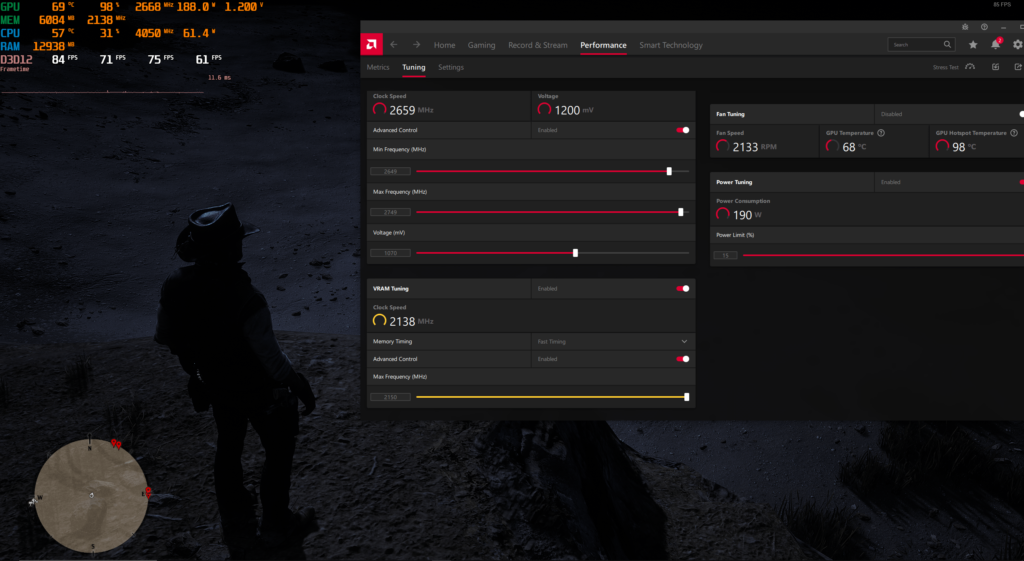Switch to Metrics sub-tab
The image size is (1024, 561).
(377, 67)
